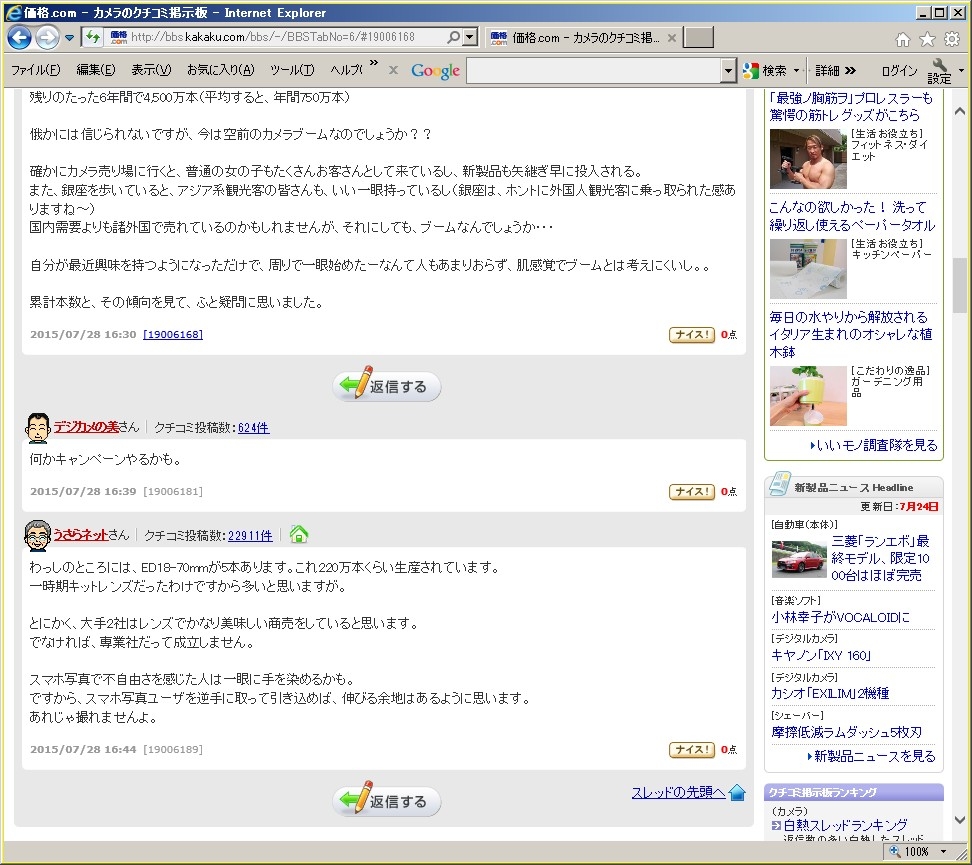Screen dimensions: 972x865
Task: Open post link [19006168]
Action: [173, 334]
